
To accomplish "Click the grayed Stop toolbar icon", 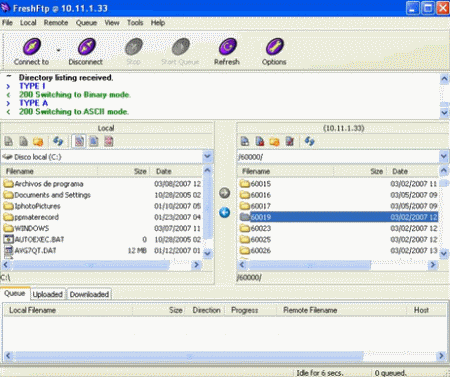I will coord(134,46).
